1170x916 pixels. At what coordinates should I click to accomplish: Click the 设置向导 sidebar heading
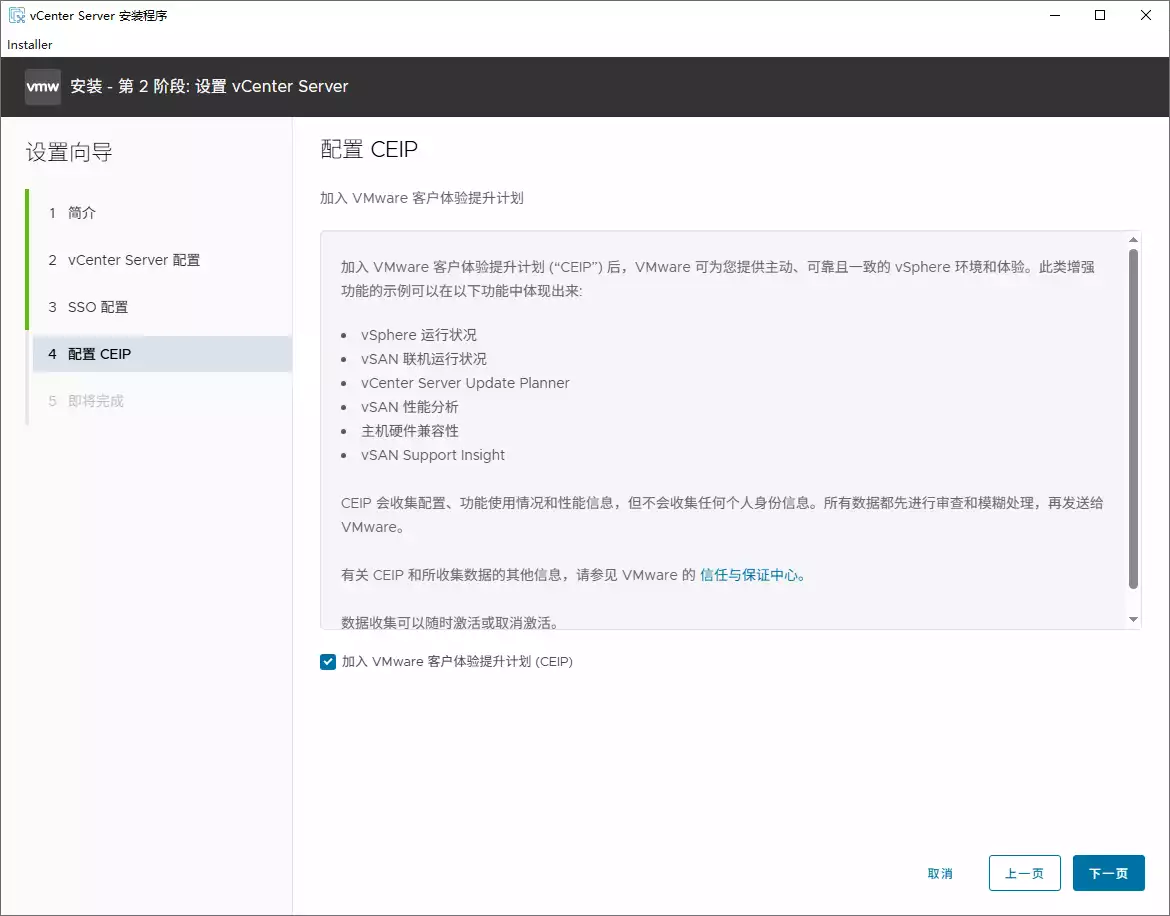point(69,152)
